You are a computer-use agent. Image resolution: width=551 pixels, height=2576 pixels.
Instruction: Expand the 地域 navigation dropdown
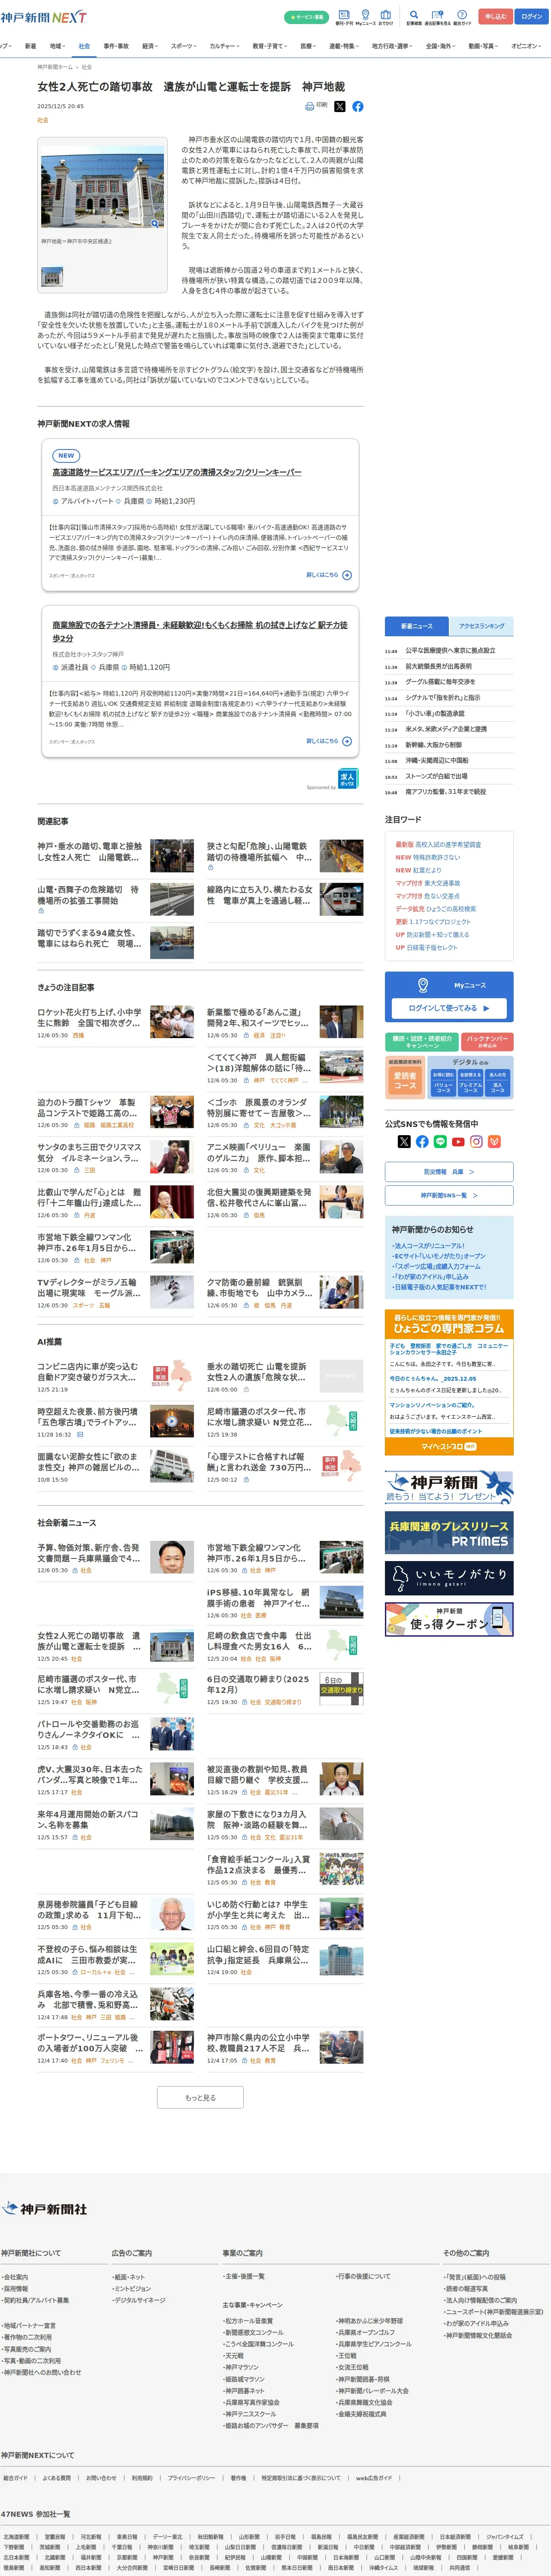click(x=57, y=46)
